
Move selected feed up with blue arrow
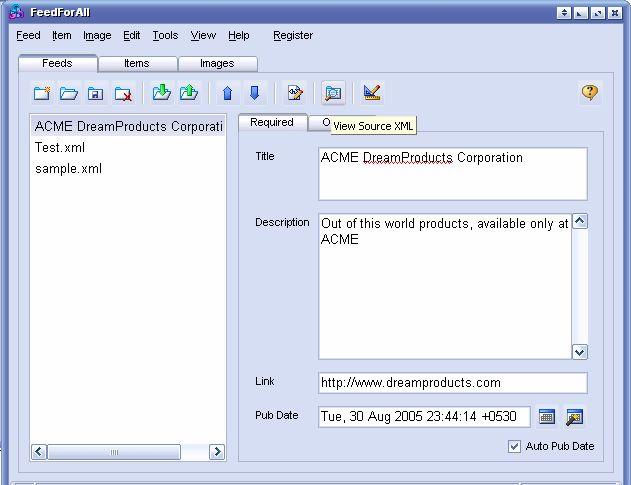pyautogui.click(x=227, y=93)
